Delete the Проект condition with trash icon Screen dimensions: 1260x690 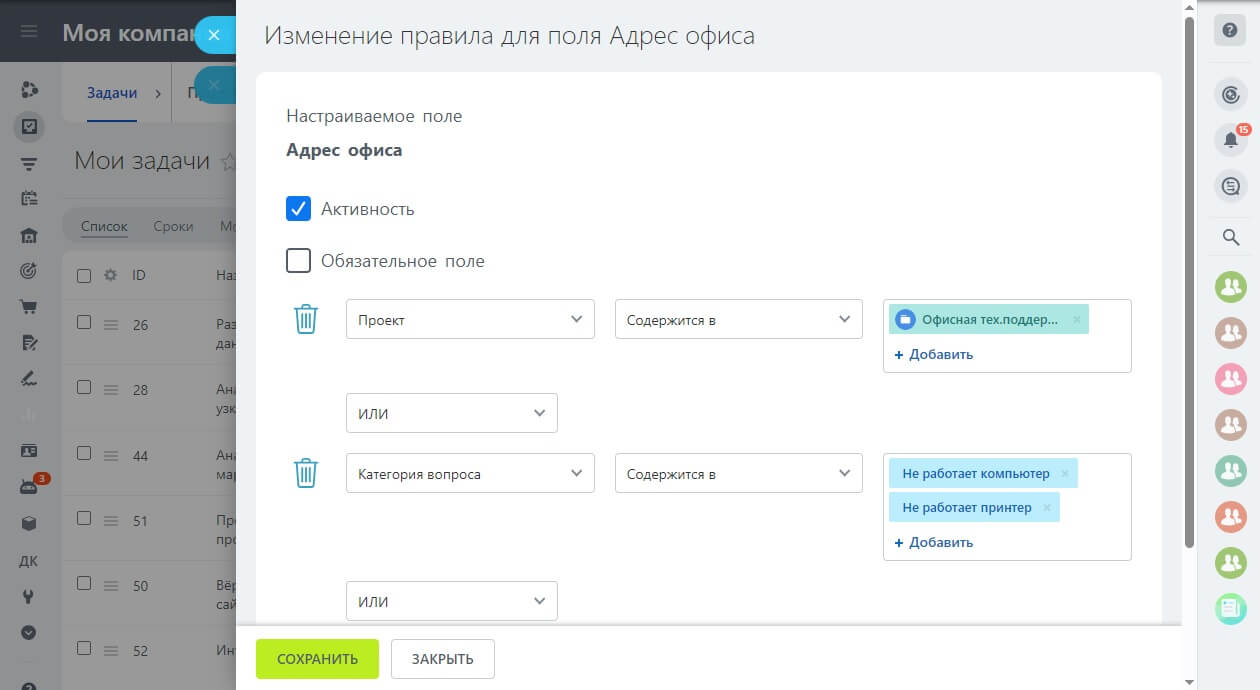(305, 319)
